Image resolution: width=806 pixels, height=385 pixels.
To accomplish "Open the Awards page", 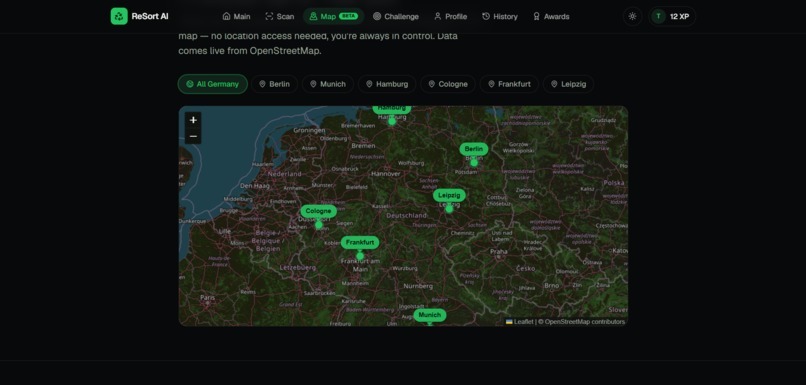I will point(551,16).
